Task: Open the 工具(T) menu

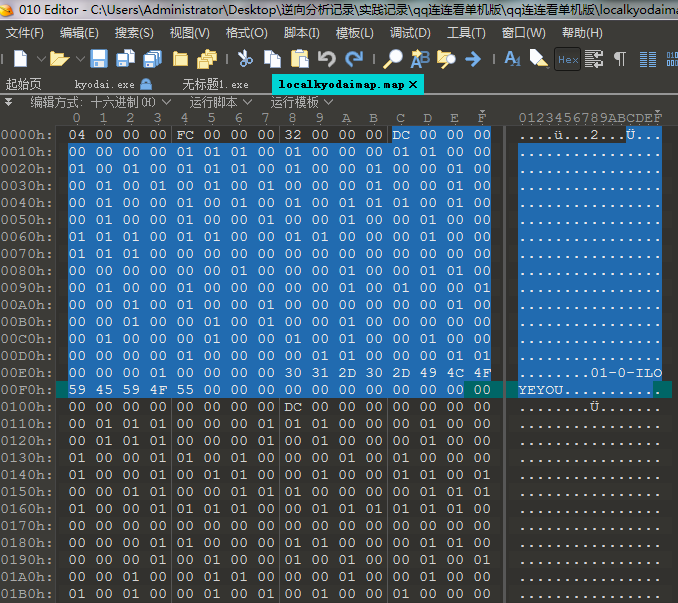Action: [466, 33]
